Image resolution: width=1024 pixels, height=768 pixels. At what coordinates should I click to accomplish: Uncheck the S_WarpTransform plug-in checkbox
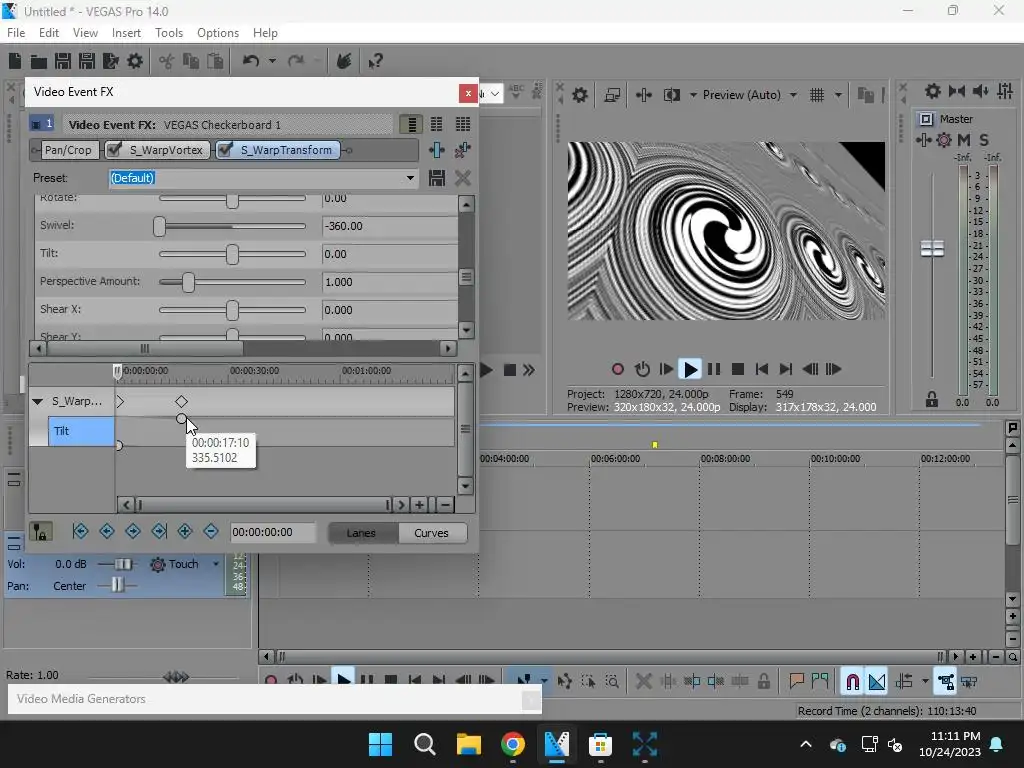(x=225, y=150)
